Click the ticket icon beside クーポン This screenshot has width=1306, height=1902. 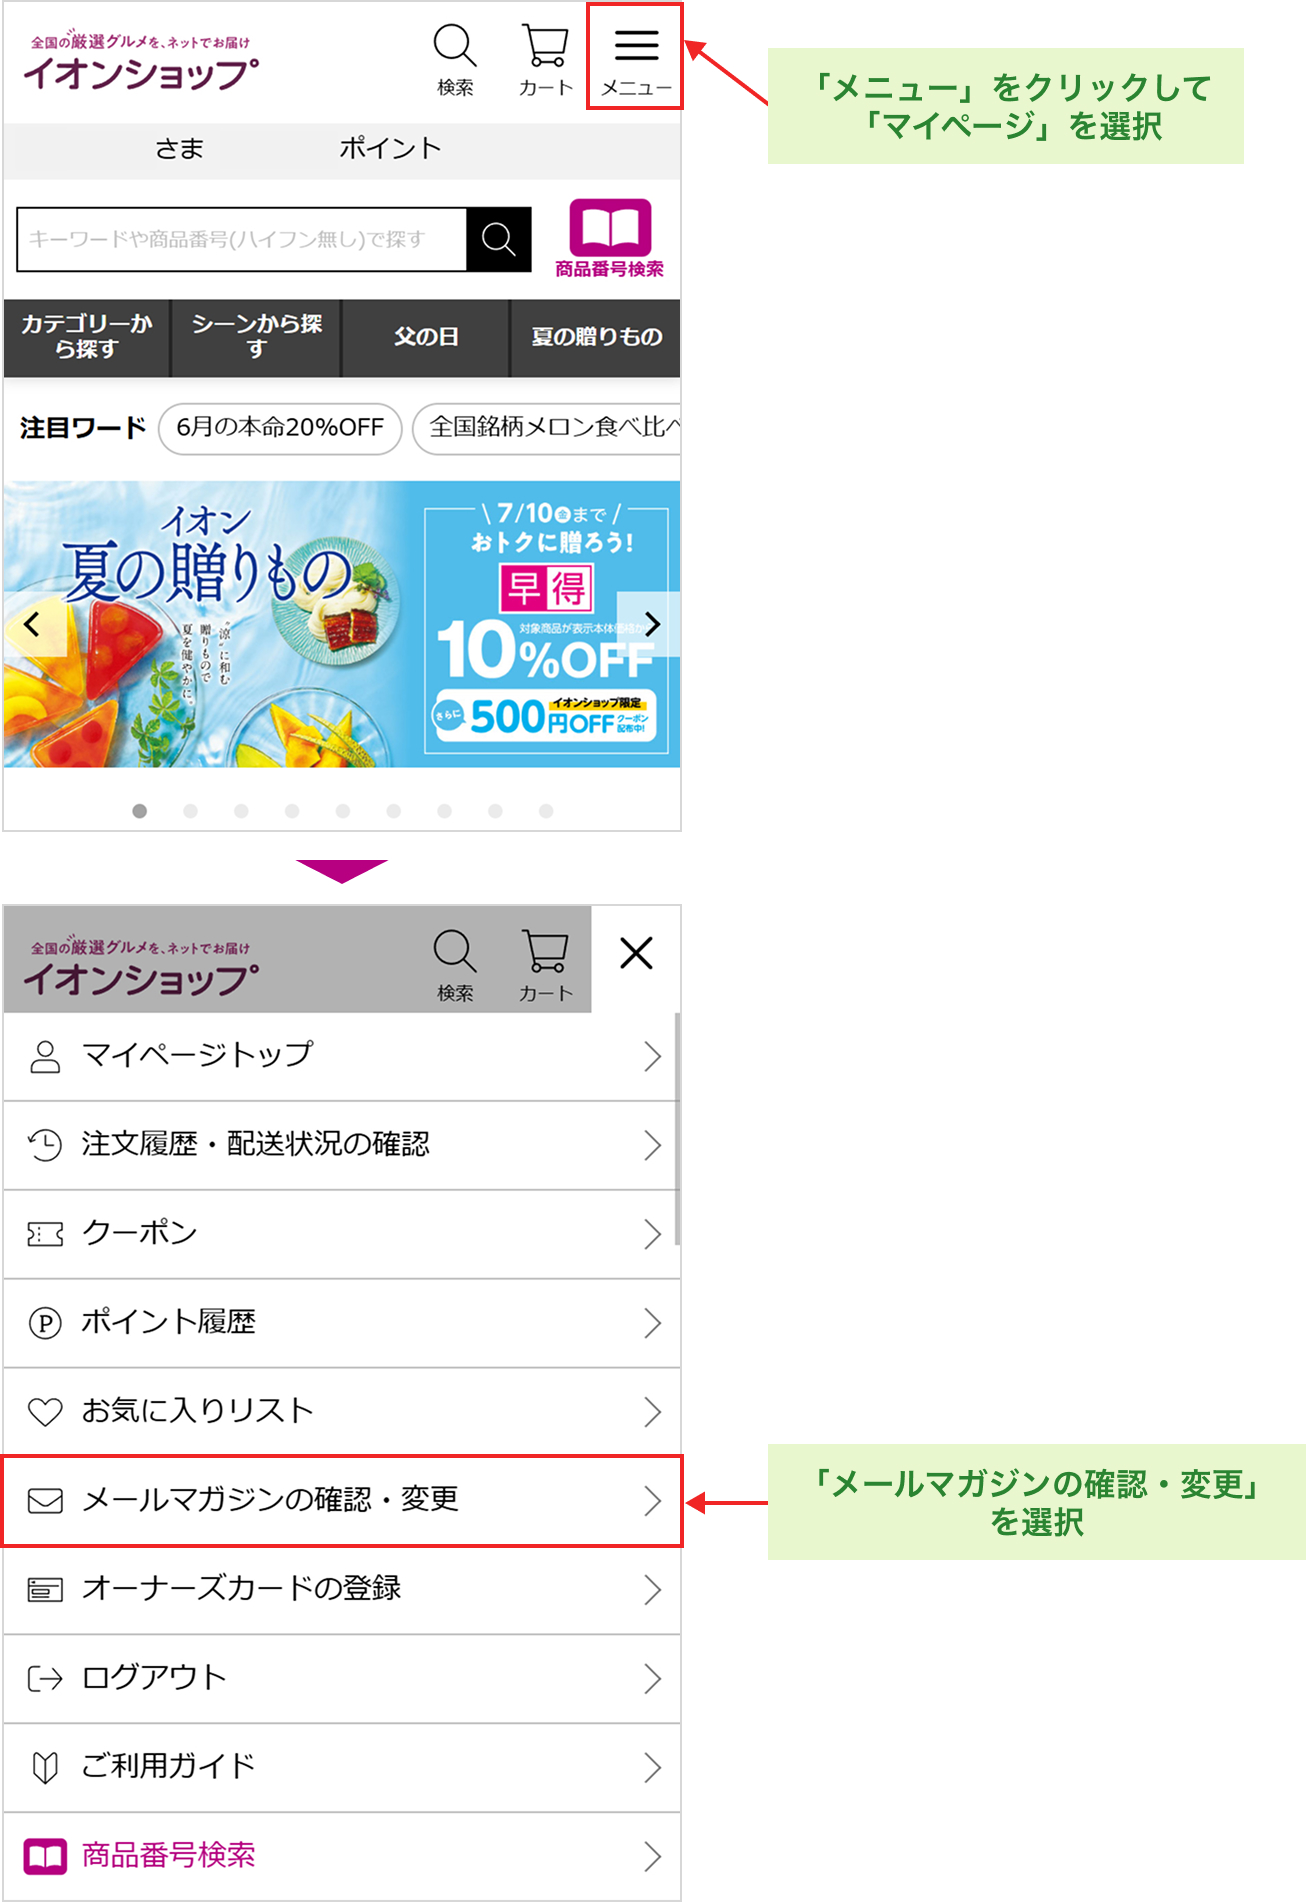point(45,1234)
